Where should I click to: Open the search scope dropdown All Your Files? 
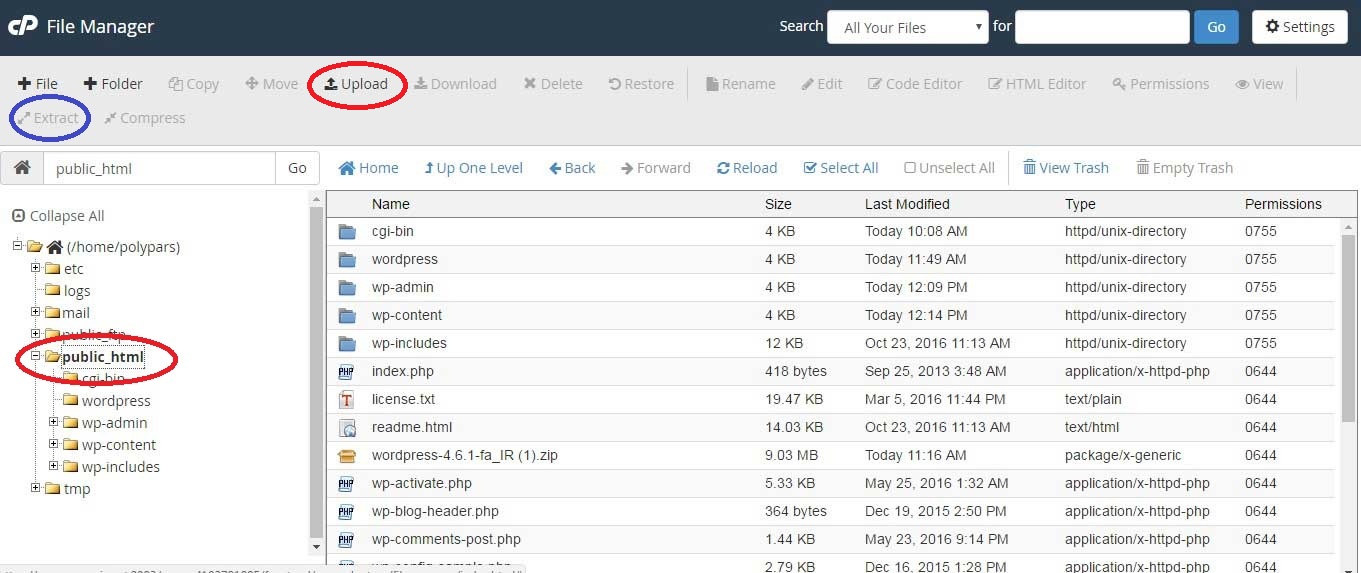click(908, 27)
